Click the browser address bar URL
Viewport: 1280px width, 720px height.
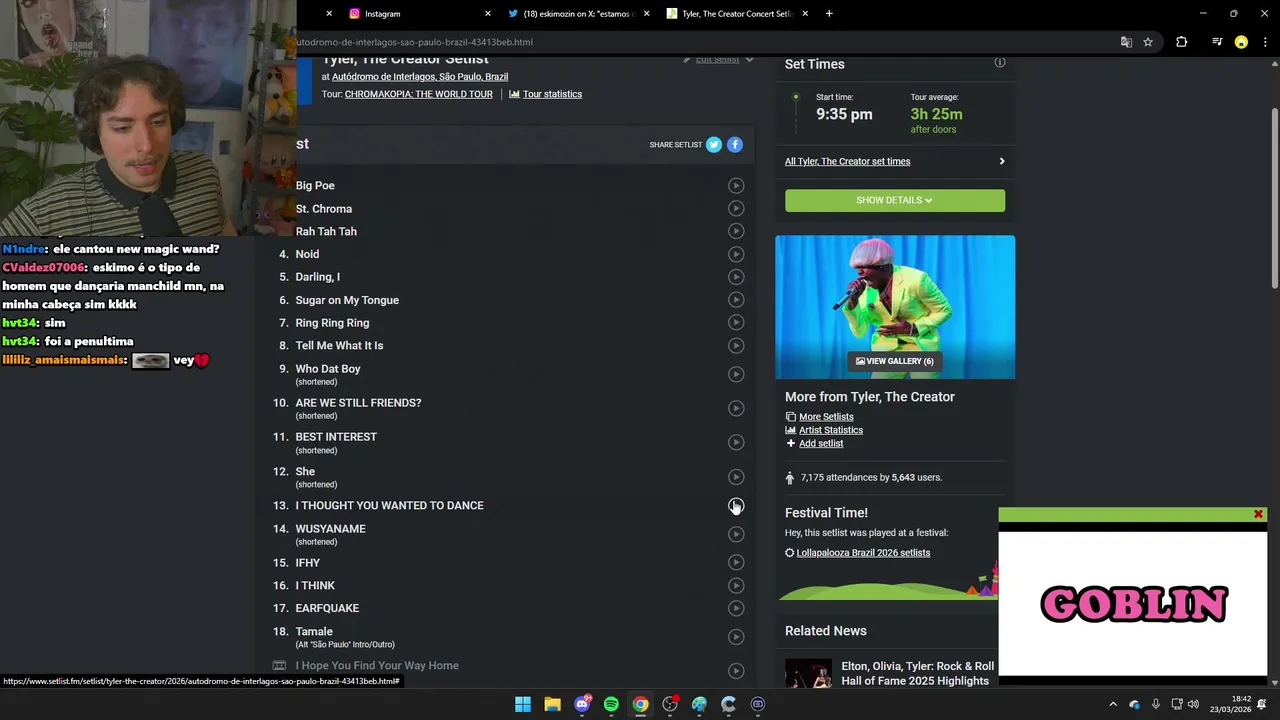point(415,42)
